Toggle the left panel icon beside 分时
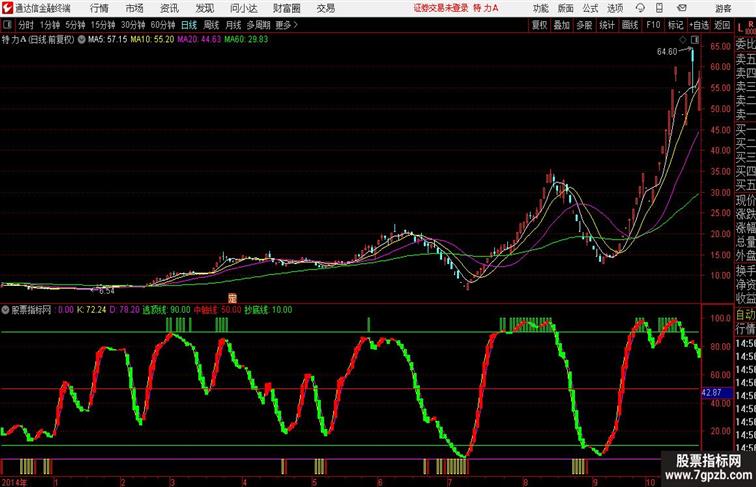This screenshot has height=487, width=756. 7,25
